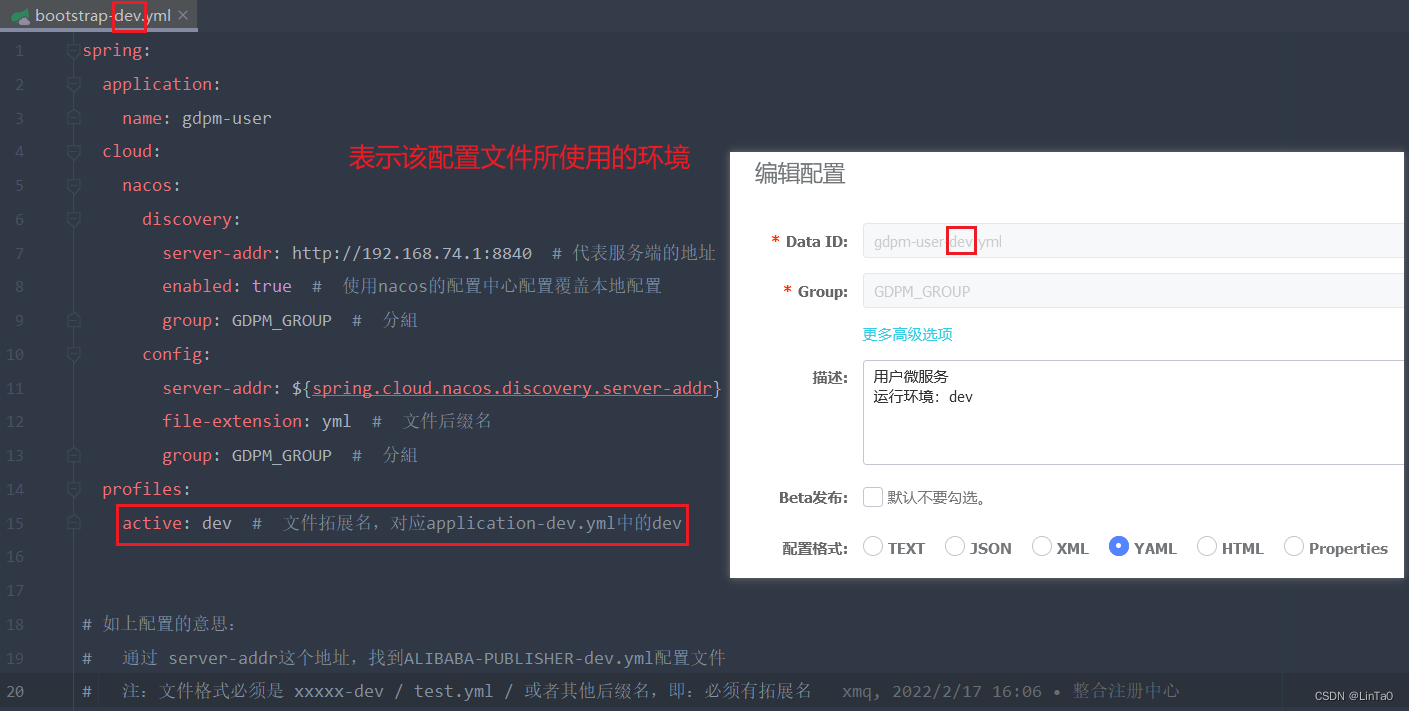Click the Spring file icon on bootstrap-dev.yml tab
Image resolution: width=1409 pixels, height=711 pixels.
(x=19, y=16)
